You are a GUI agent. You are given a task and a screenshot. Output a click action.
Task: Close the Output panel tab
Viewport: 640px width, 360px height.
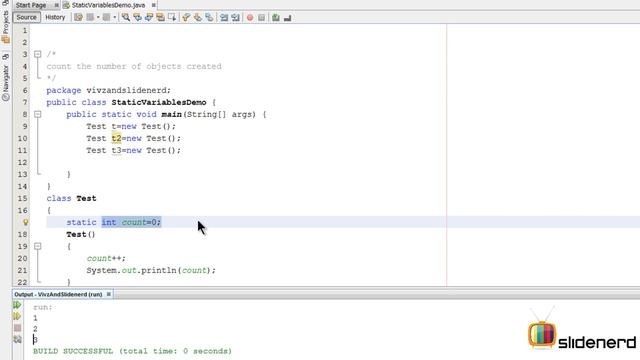coord(109,294)
